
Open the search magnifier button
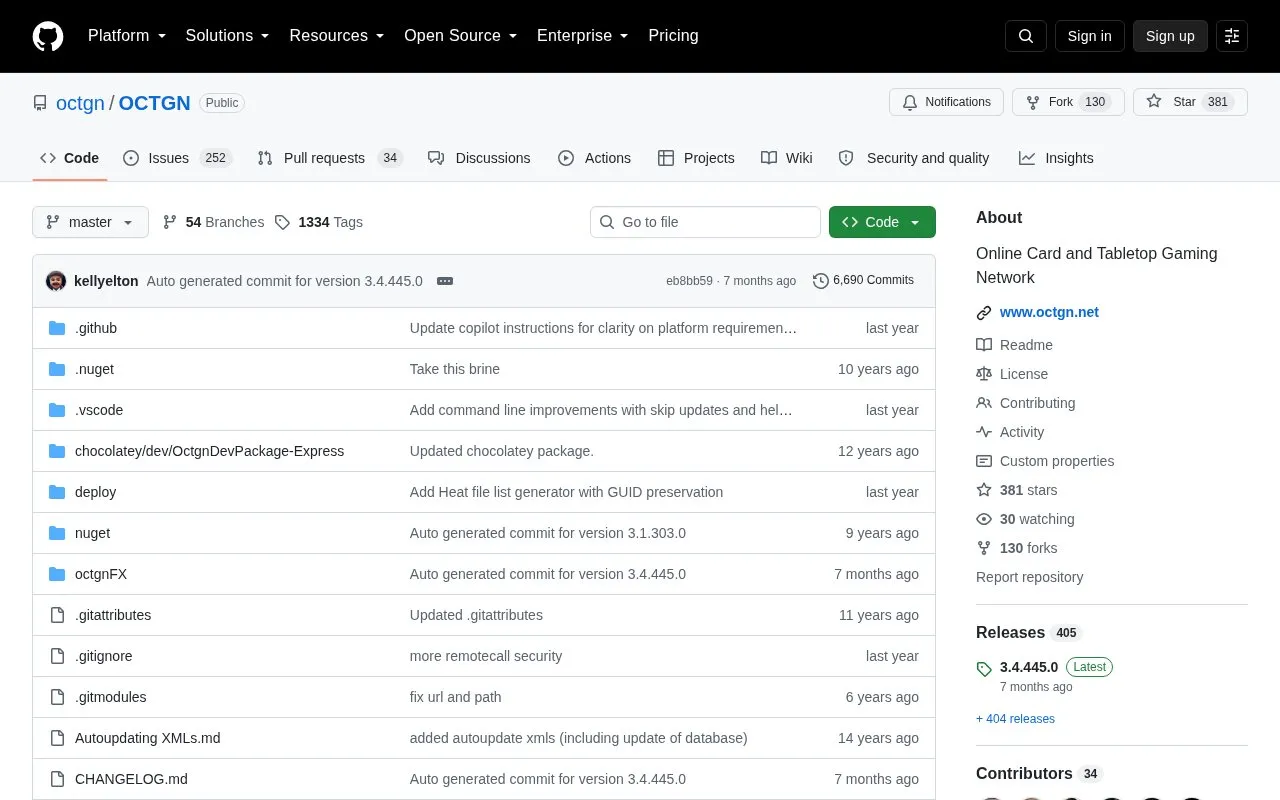coord(1026,36)
